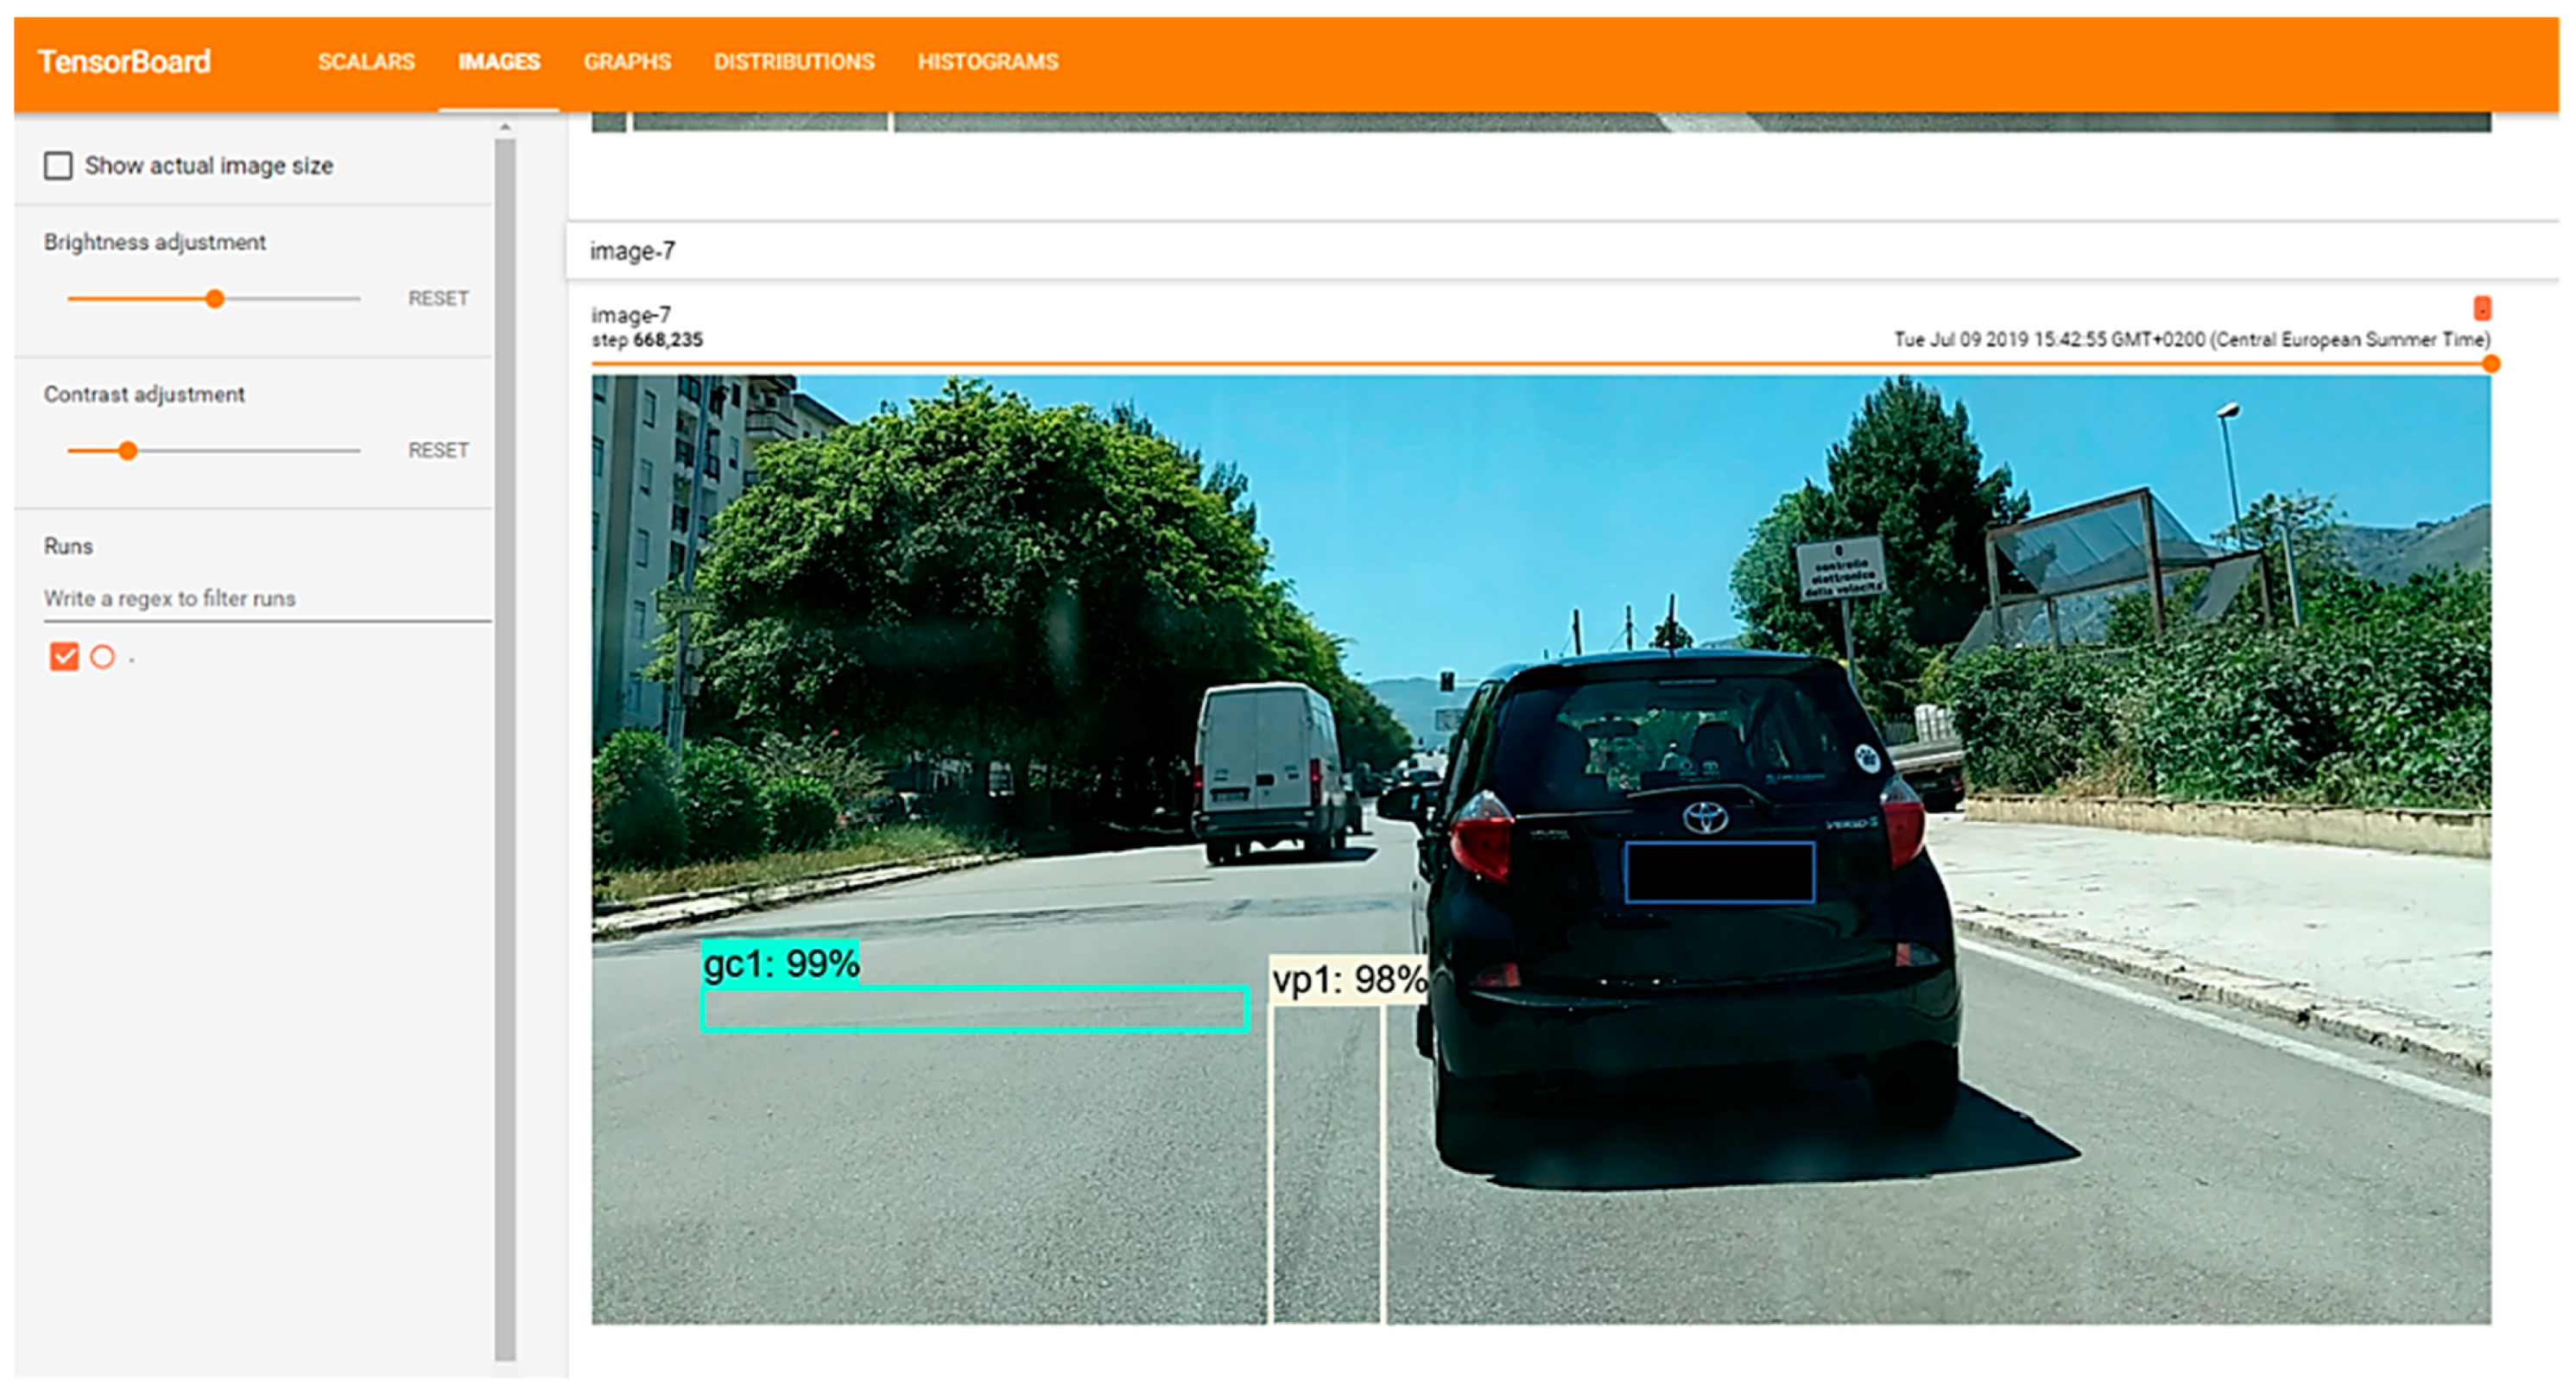The width and height of the screenshot is (2576, 1397).
Task: Click the sidebar scroll-up arrow
Action: 505,128
